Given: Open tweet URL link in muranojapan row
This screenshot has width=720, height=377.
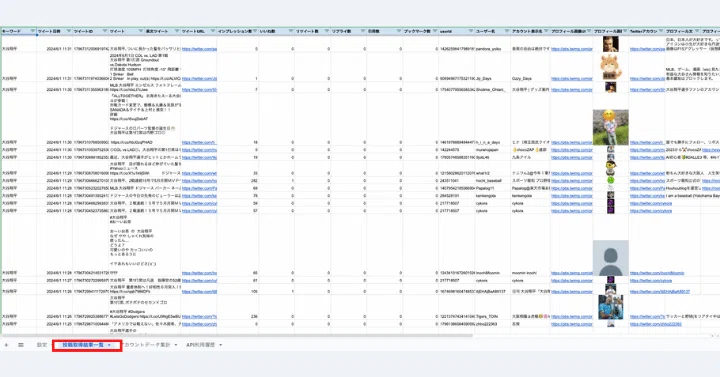Looking at the screenshot, I should tap(199, 150).
